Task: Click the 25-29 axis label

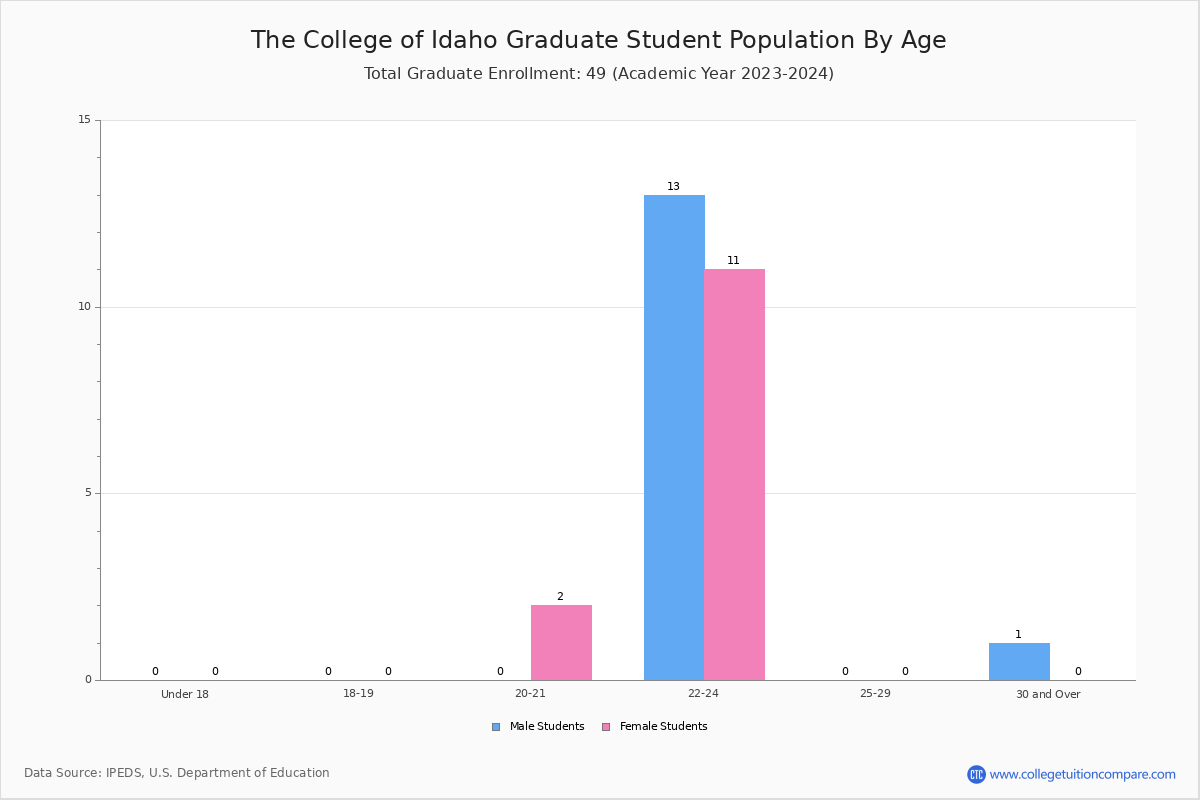Action: 875,694
